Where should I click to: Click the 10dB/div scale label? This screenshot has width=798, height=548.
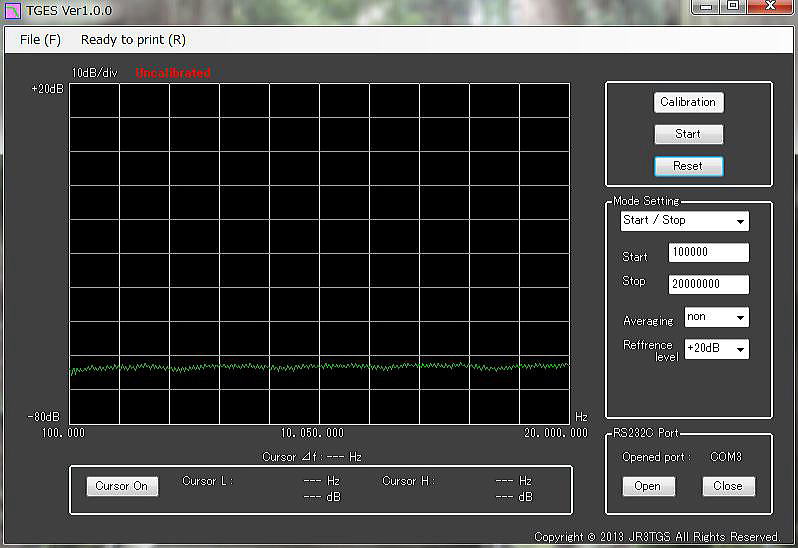(95, 73)
